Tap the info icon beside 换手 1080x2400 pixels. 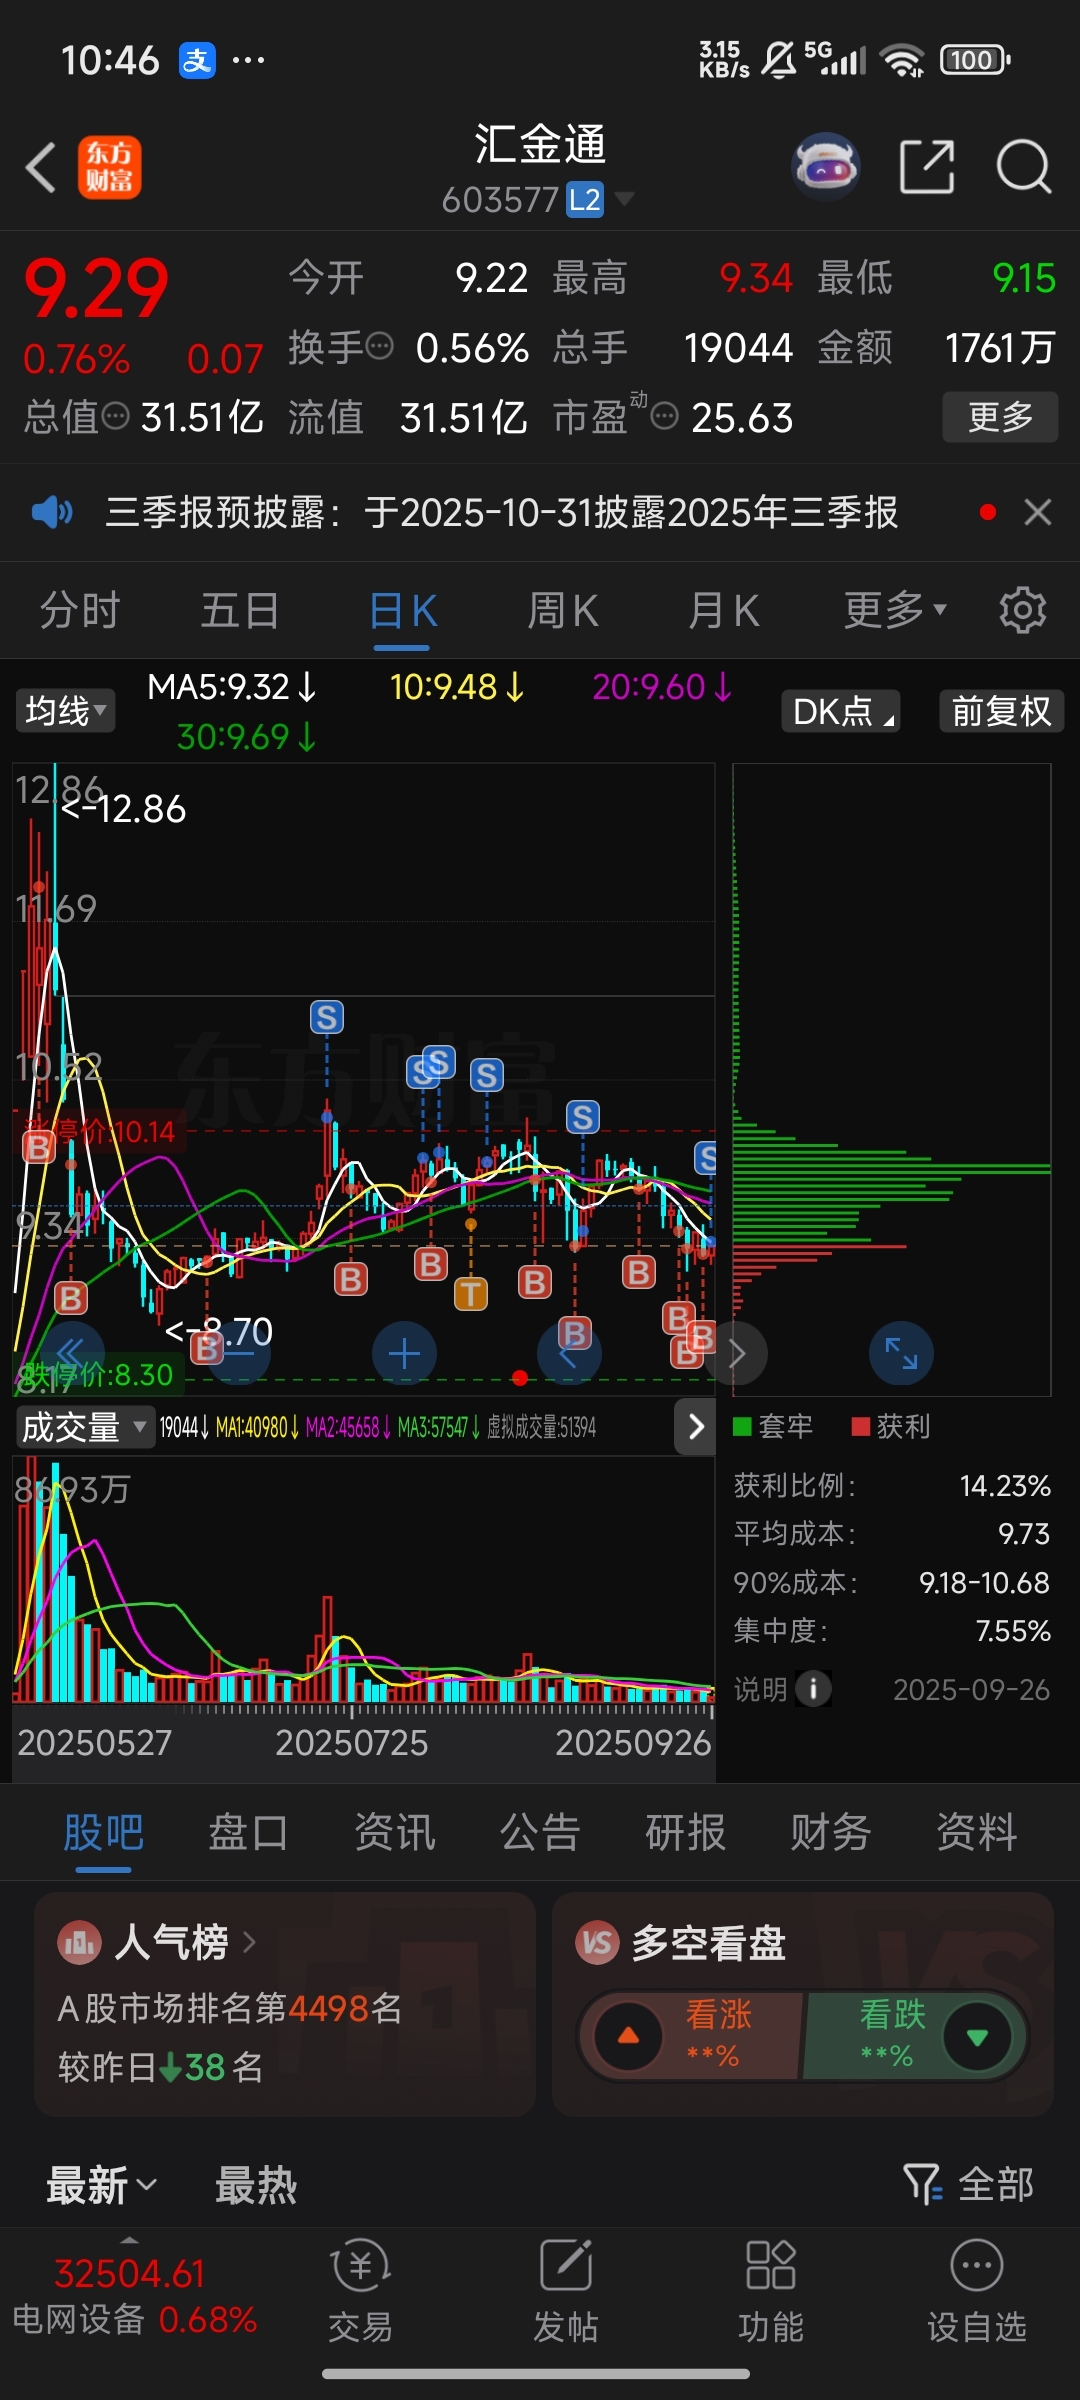[x=380, y=346]
